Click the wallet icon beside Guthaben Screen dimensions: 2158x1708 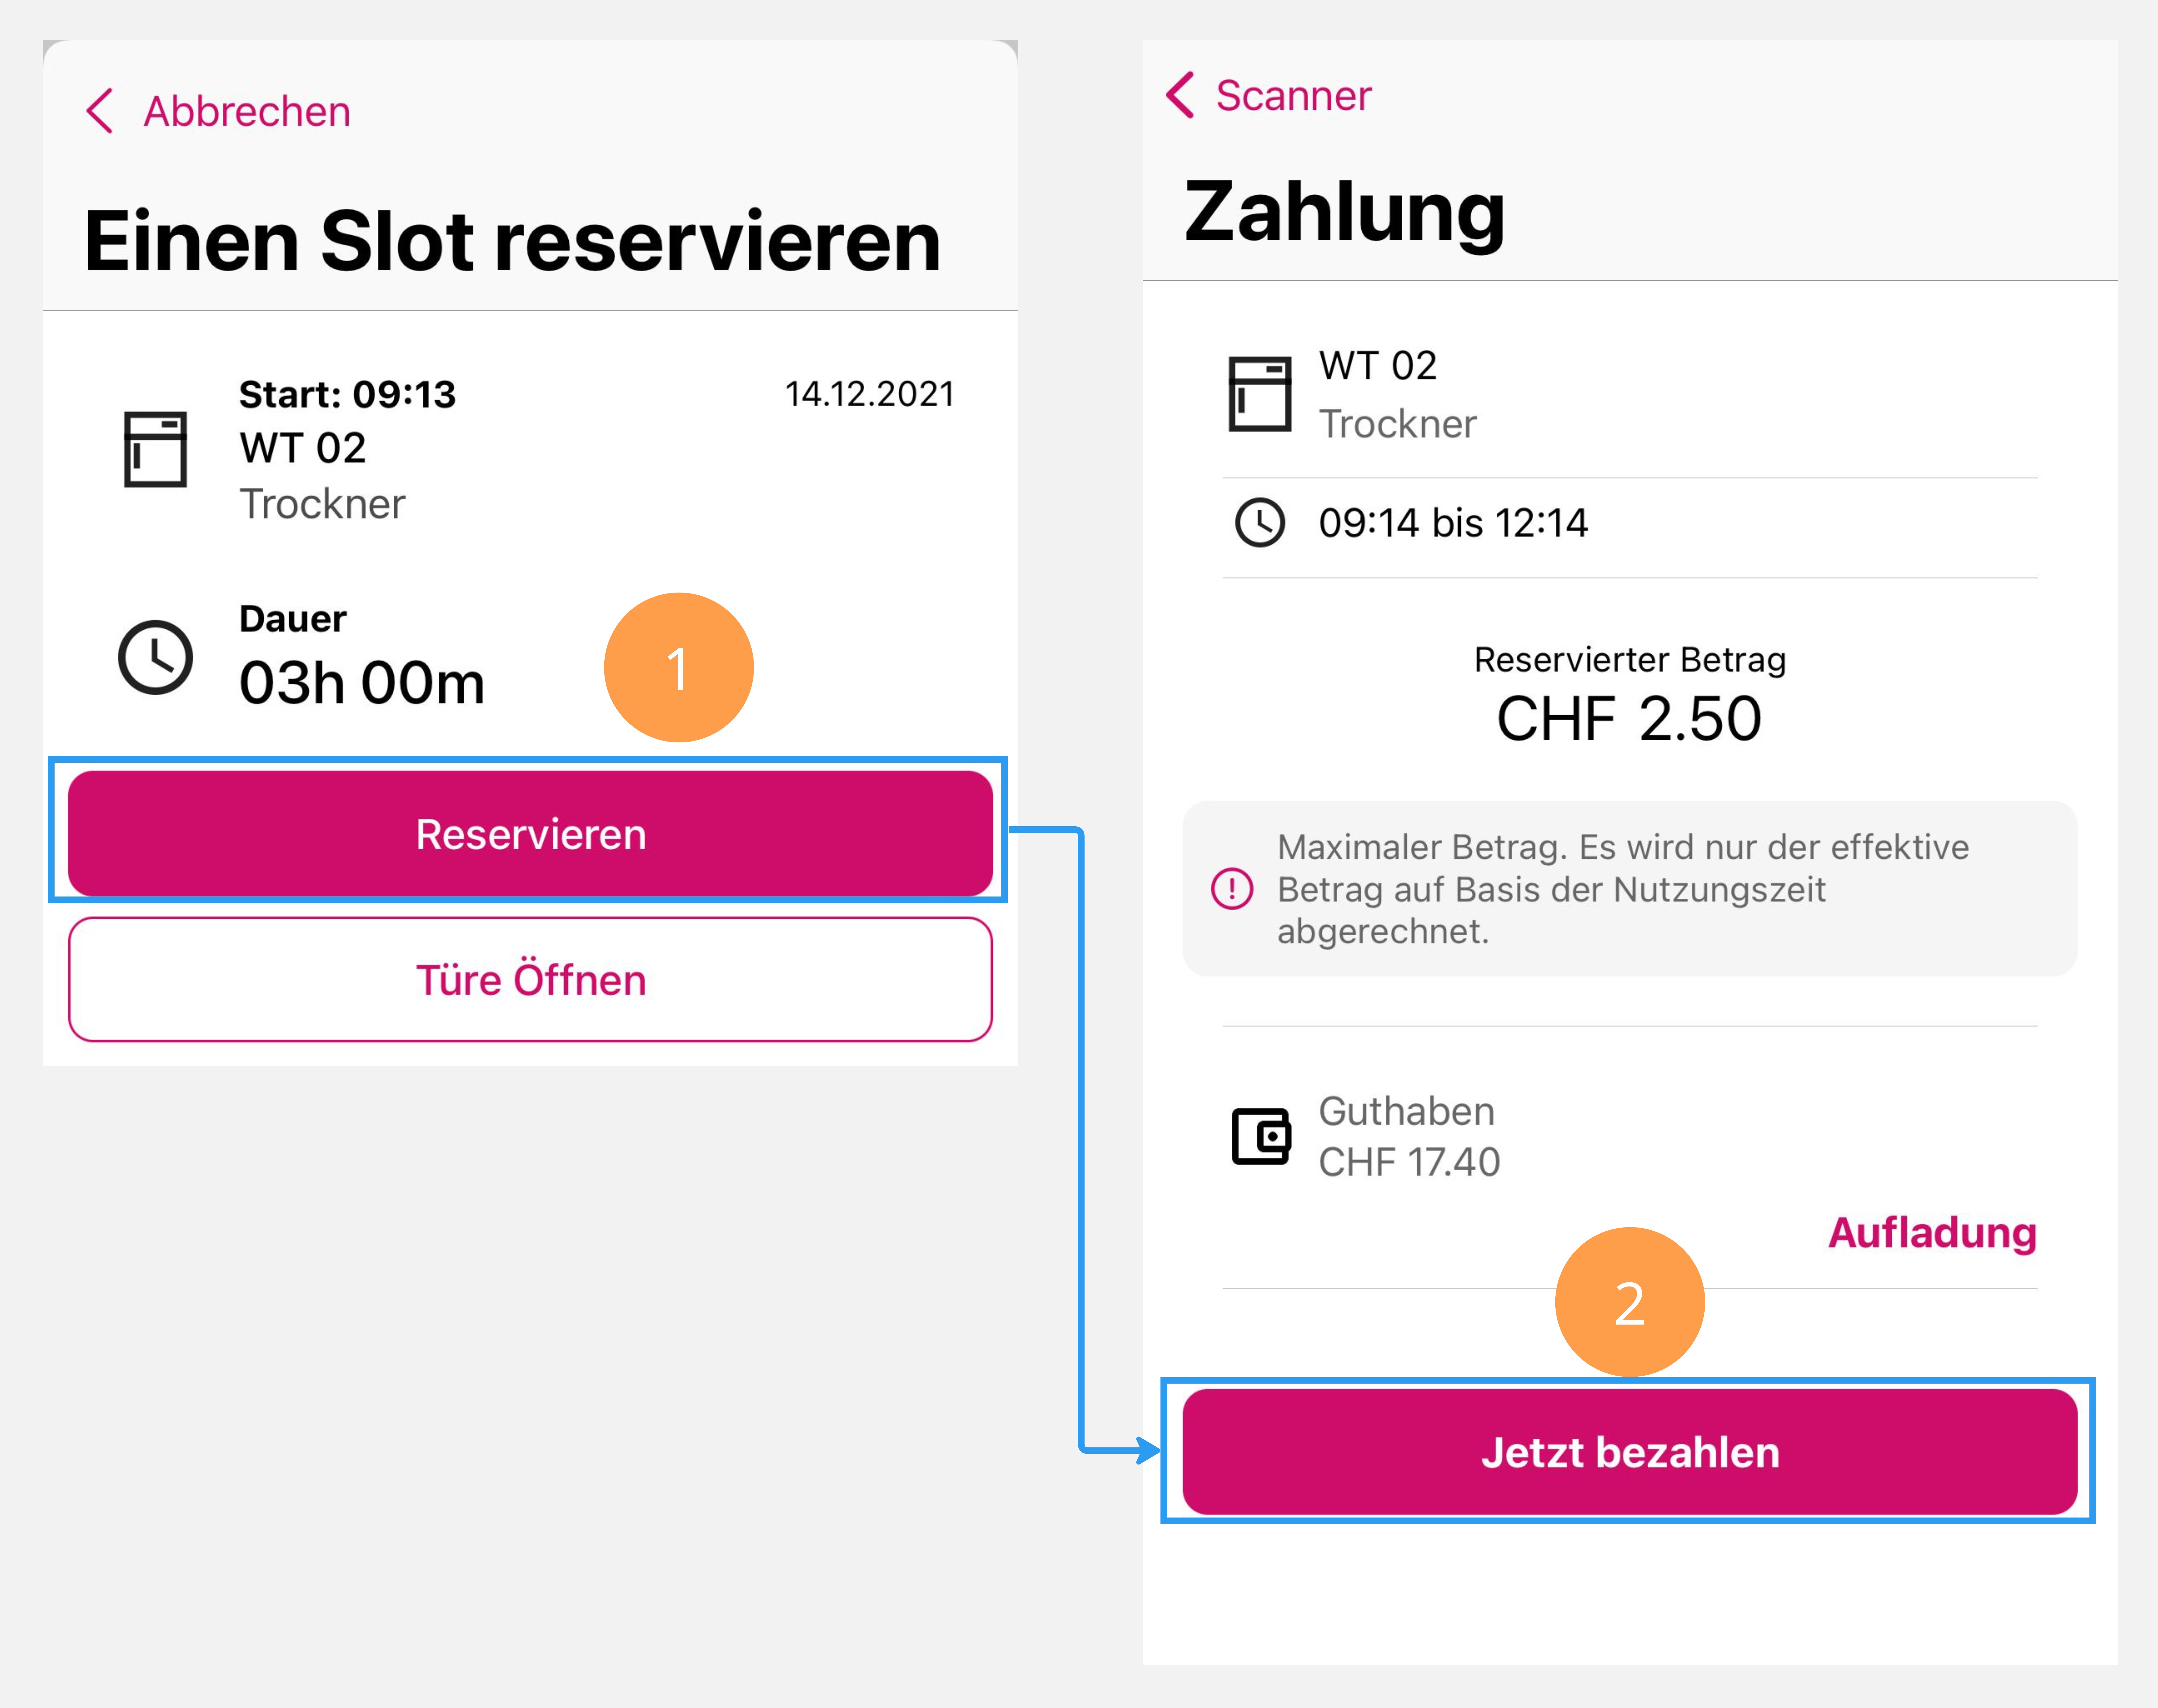(x=1260, y=1136)
